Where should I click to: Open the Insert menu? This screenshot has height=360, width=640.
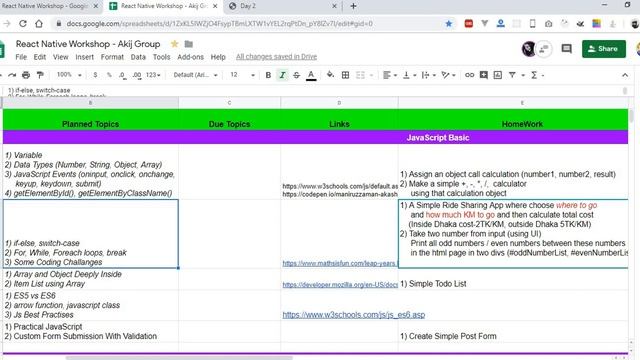[84, 57]
